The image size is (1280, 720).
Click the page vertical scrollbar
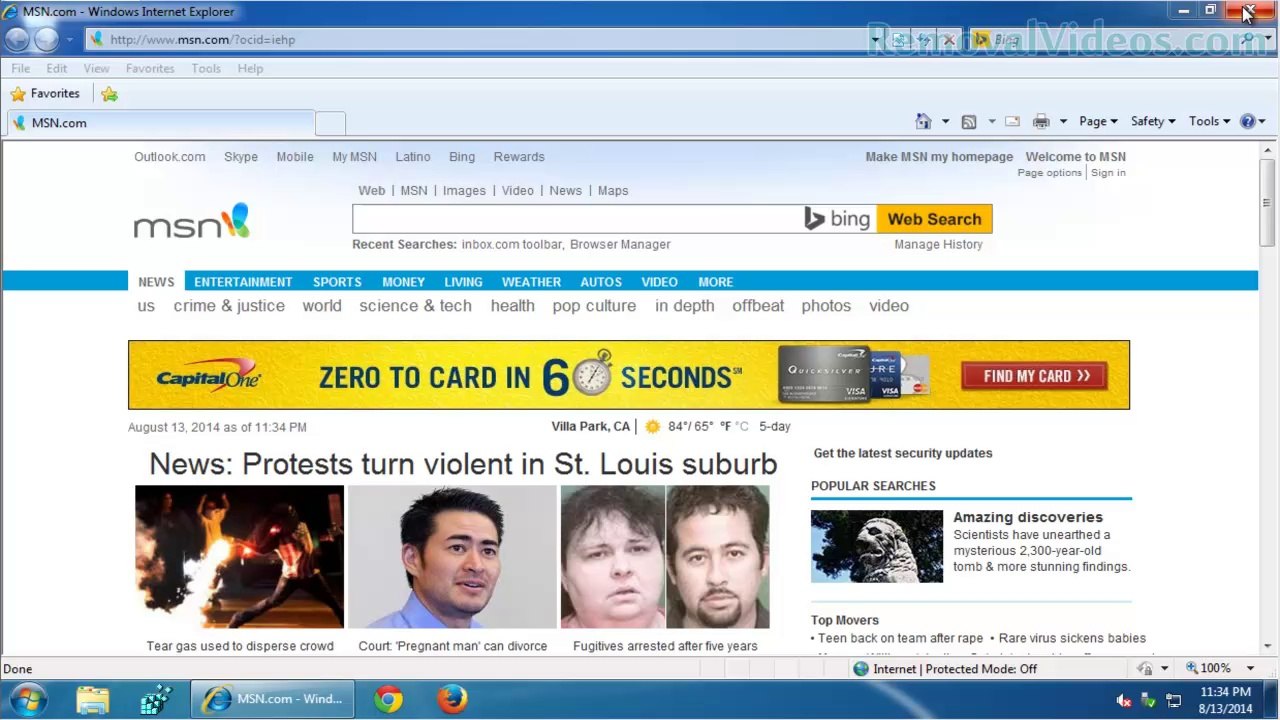pyautogui.click(x=1267, y=400)
